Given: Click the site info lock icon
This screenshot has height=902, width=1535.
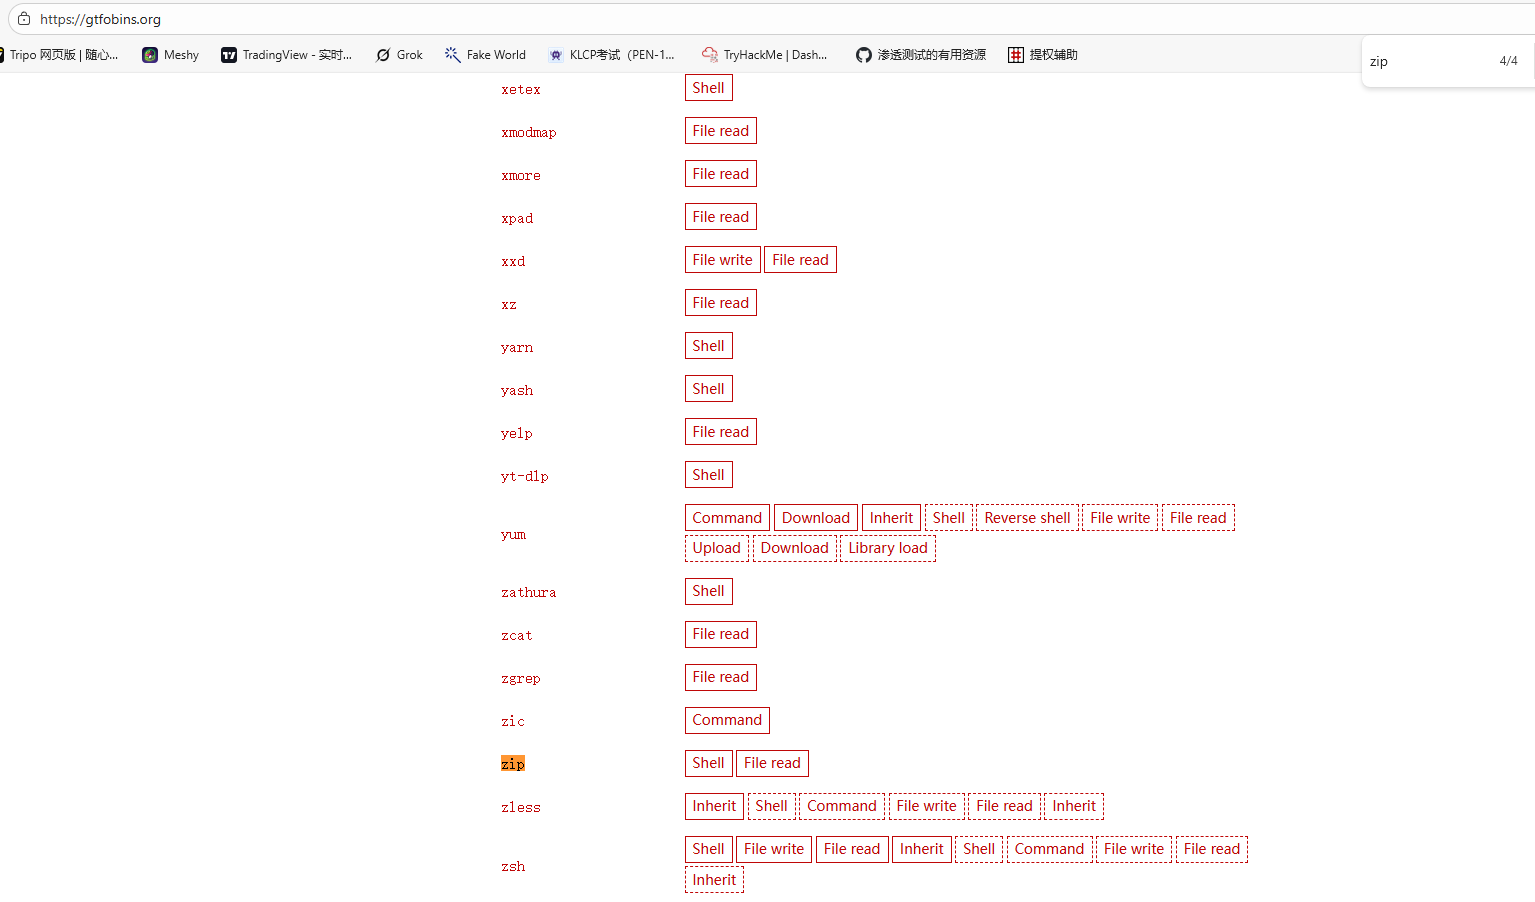Looking at the screenshot, I should pos(24,19).
